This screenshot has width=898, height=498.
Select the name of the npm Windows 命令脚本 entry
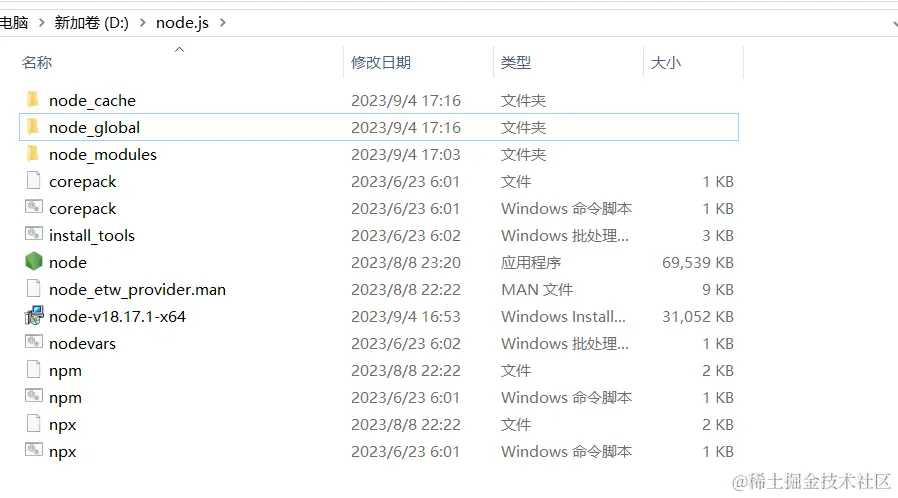coord(65,398)
